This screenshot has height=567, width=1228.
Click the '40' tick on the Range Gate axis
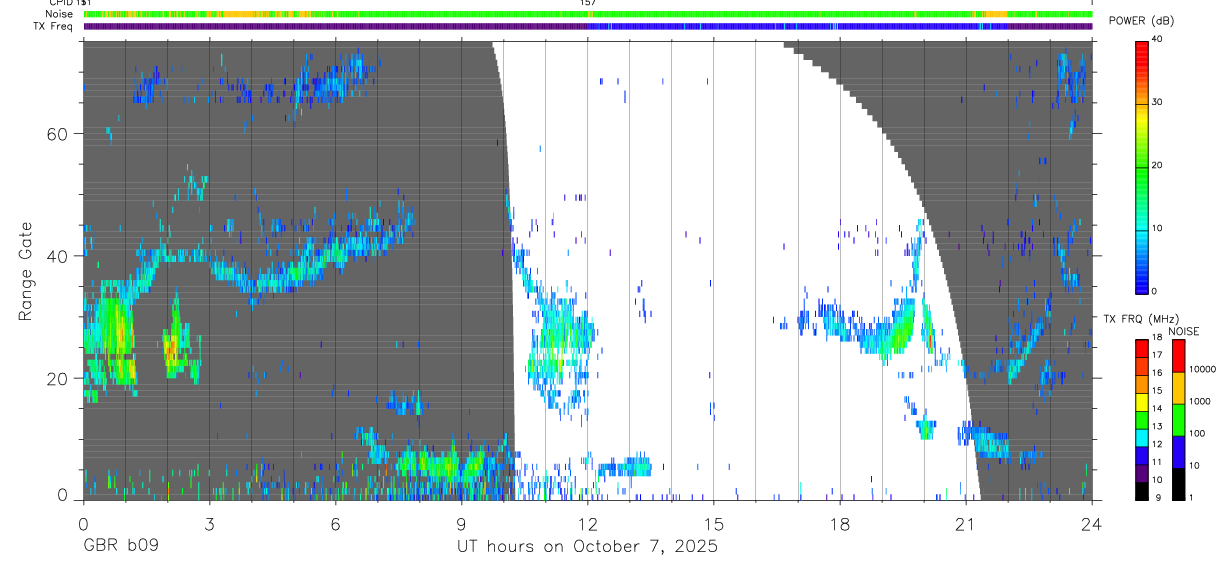(x=58, y=256)
